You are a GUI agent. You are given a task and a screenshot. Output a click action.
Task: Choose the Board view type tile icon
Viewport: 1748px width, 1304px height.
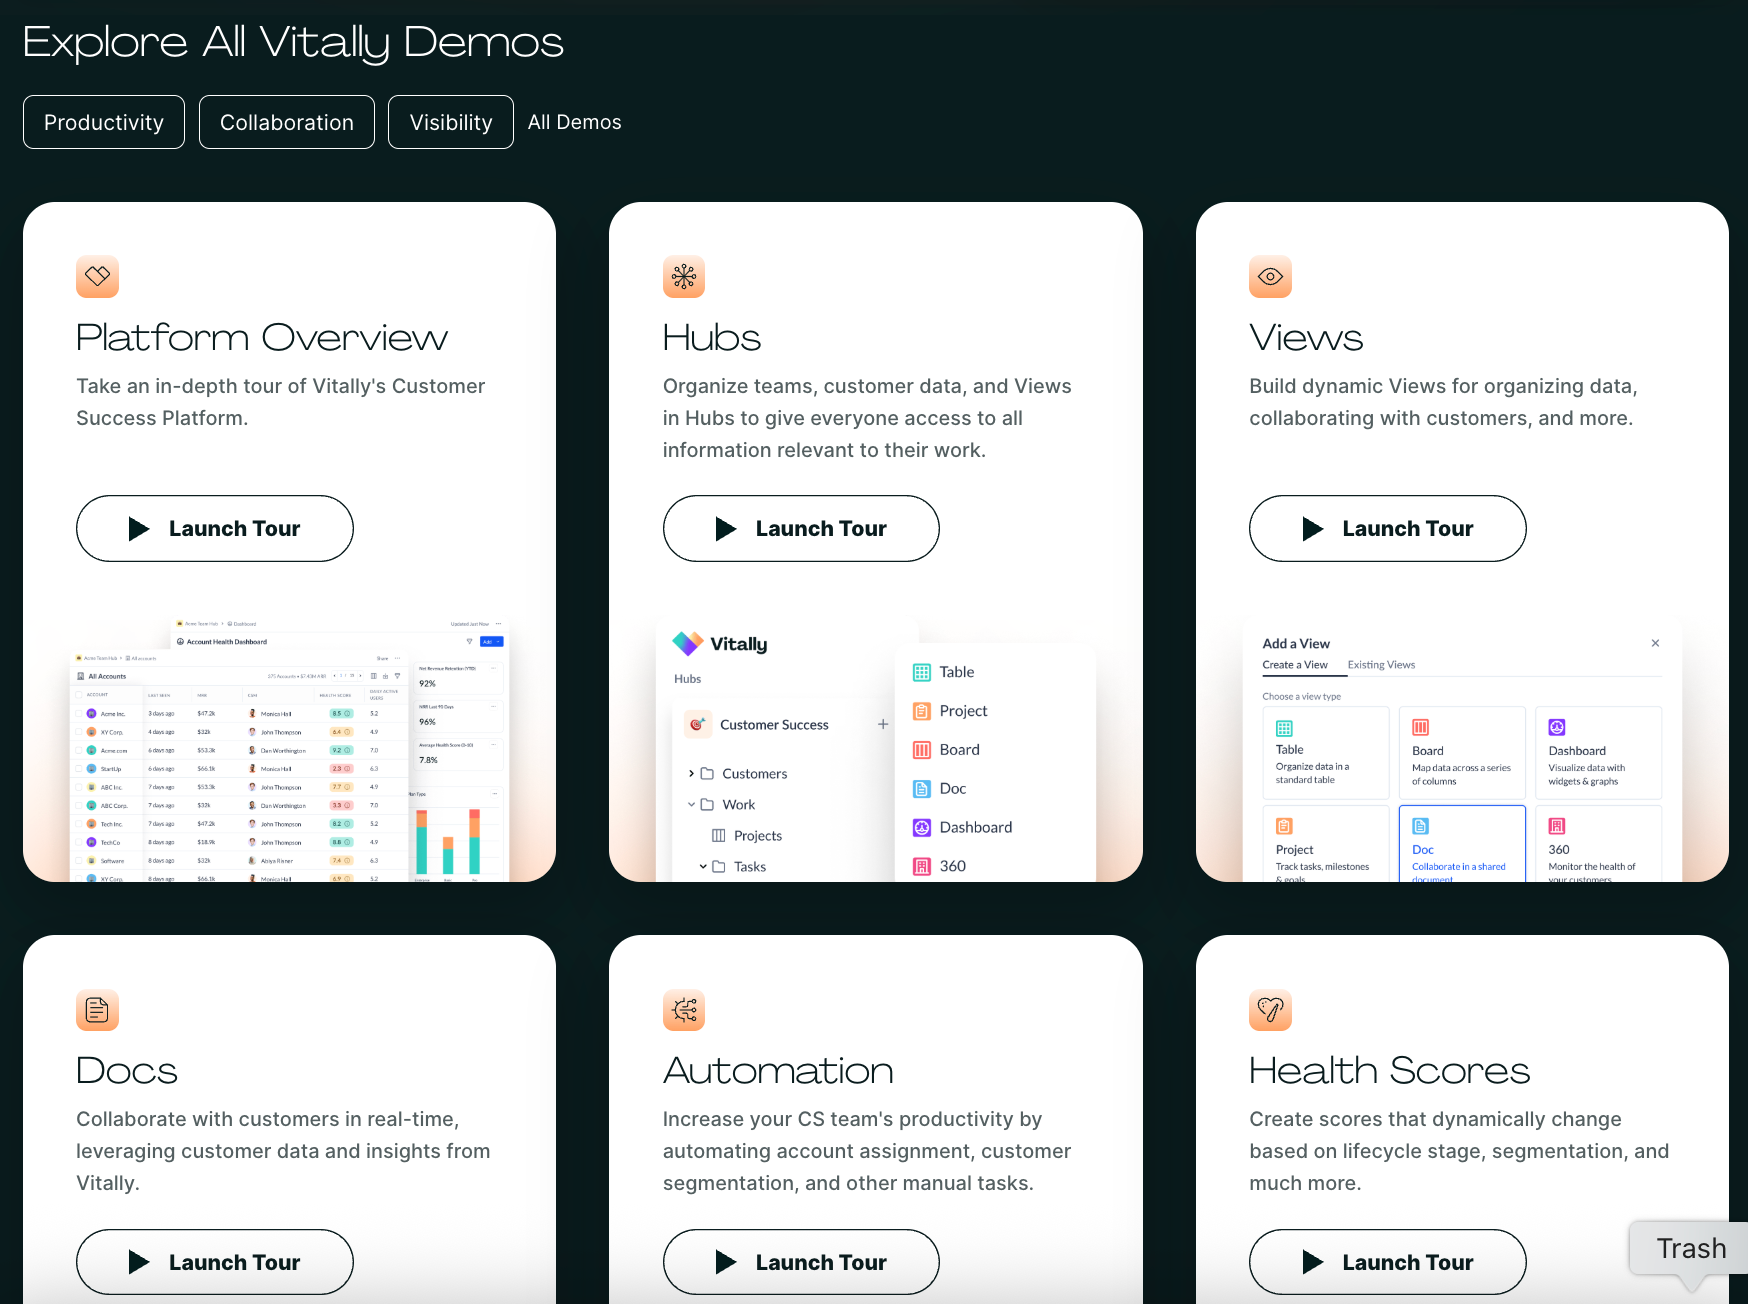click(x=1420, y=727)
